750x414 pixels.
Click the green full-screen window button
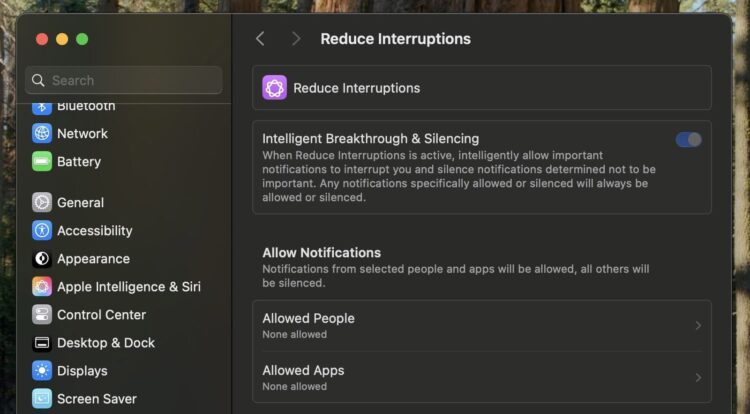pyautogui.click(x=82, y=39)
